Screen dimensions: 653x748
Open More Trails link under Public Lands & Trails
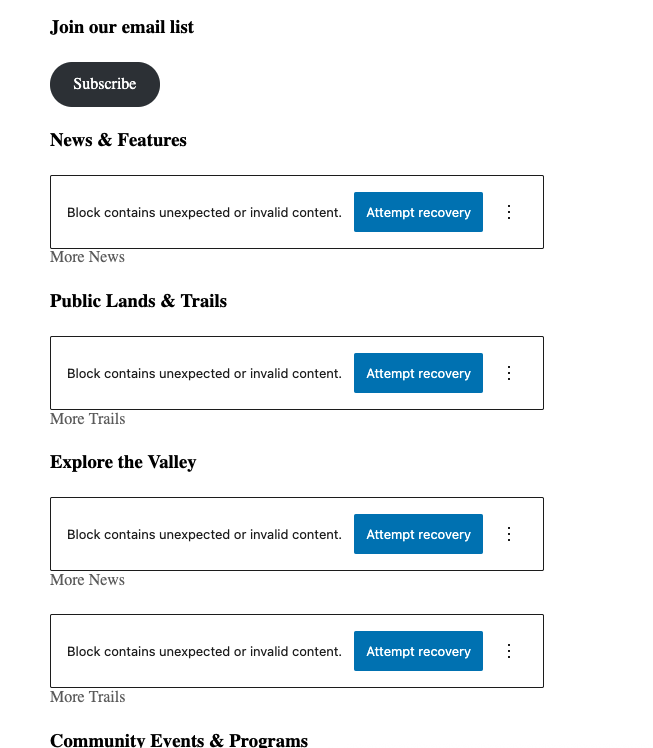tap(87, 419)
